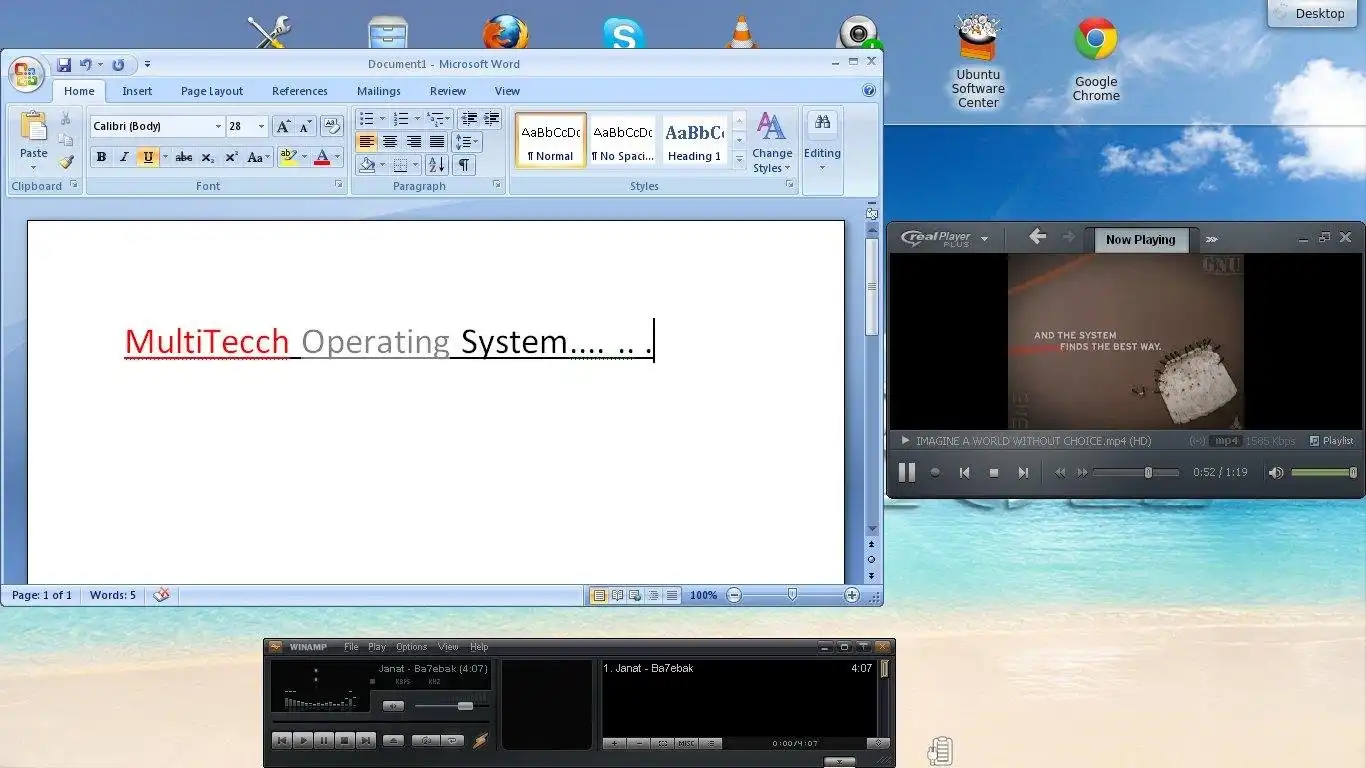Open the Font dialog launcher
1366x768 pixels.
(339, 185)
